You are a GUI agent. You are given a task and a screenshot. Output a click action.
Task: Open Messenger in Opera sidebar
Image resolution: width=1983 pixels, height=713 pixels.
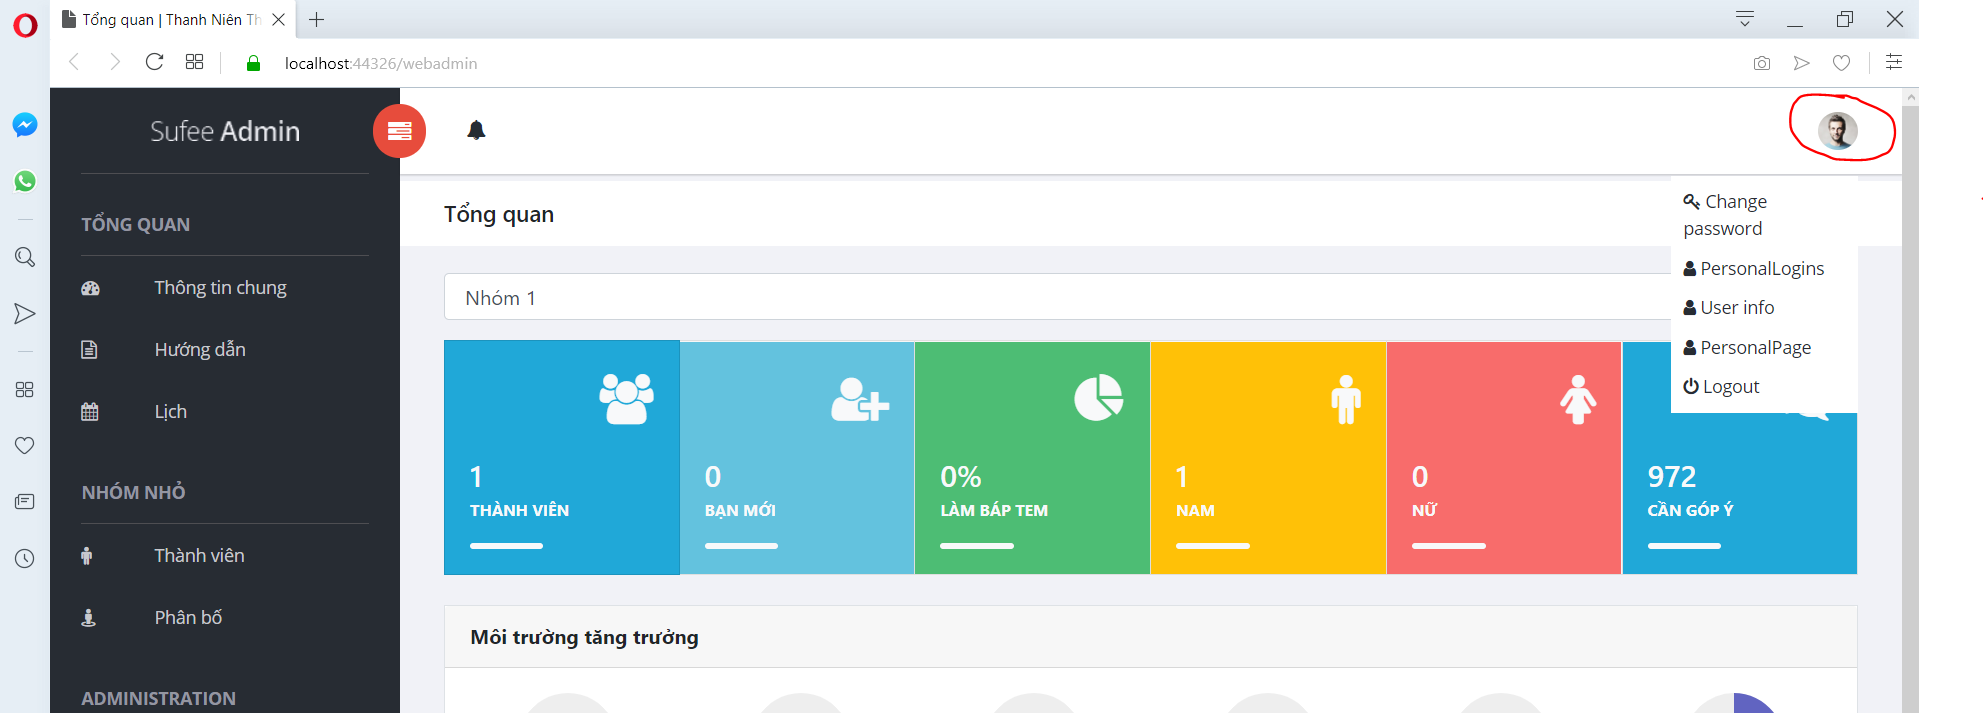coord(25,125)
